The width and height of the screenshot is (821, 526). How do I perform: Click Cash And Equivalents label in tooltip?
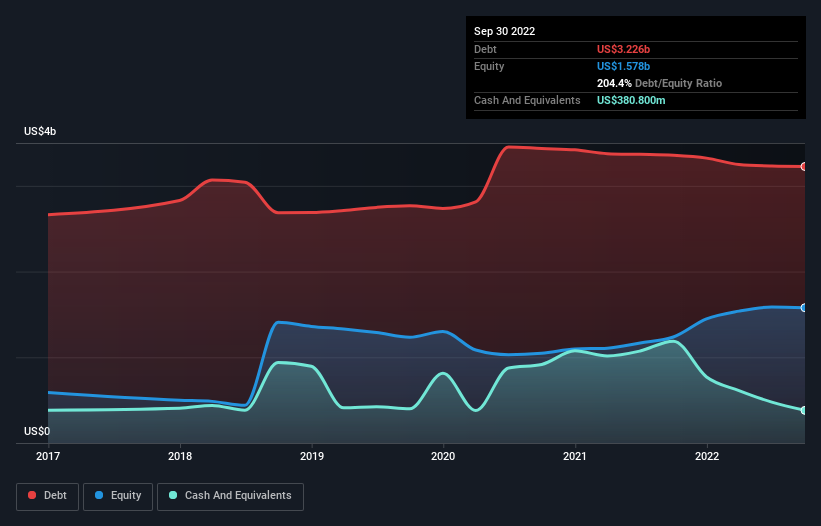pos(527,100)
